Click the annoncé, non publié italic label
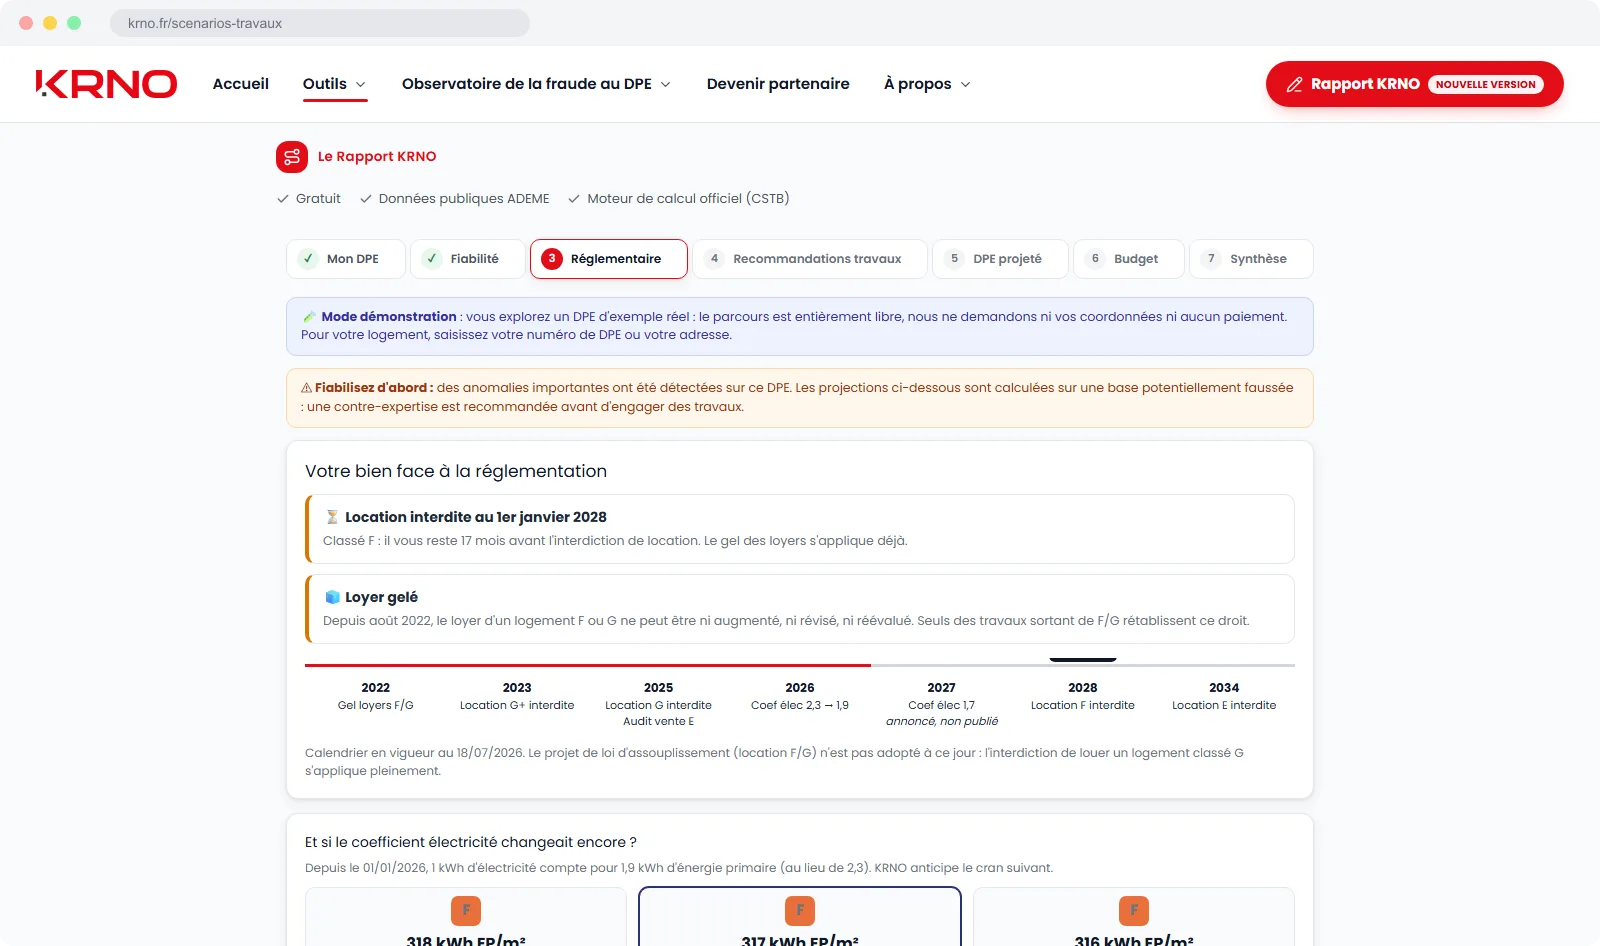 point(942,722)
